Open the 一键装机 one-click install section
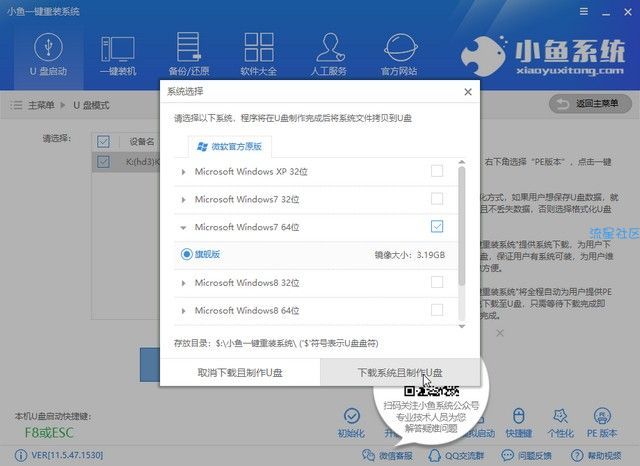The width and height of the screenshot is (640, 466). coord(118,55)
